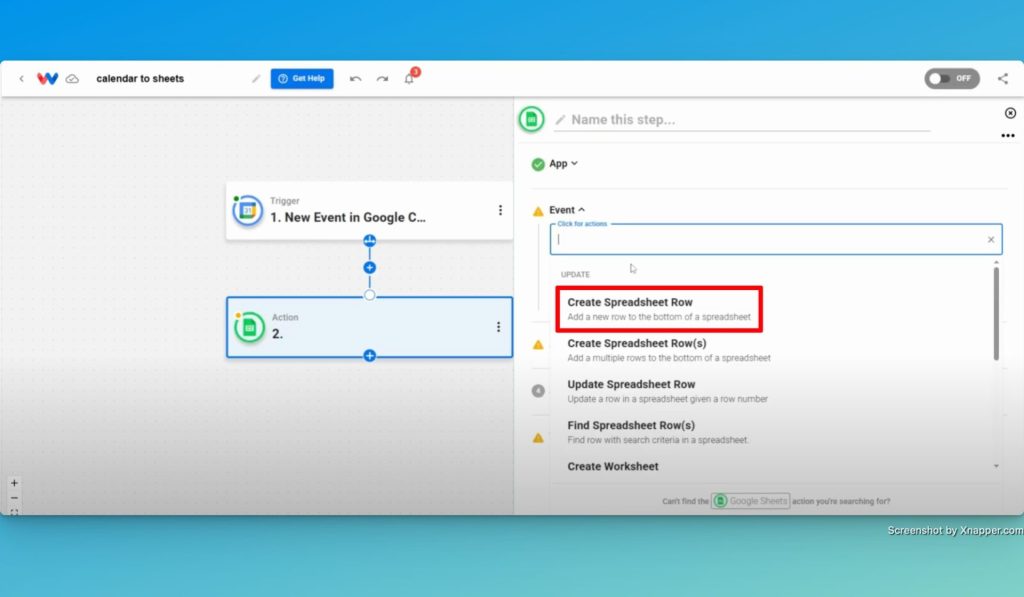The width and height of the screenshot is (1024, 597).
Task: Zoom out on the canvas
Action: pos(14,498)
